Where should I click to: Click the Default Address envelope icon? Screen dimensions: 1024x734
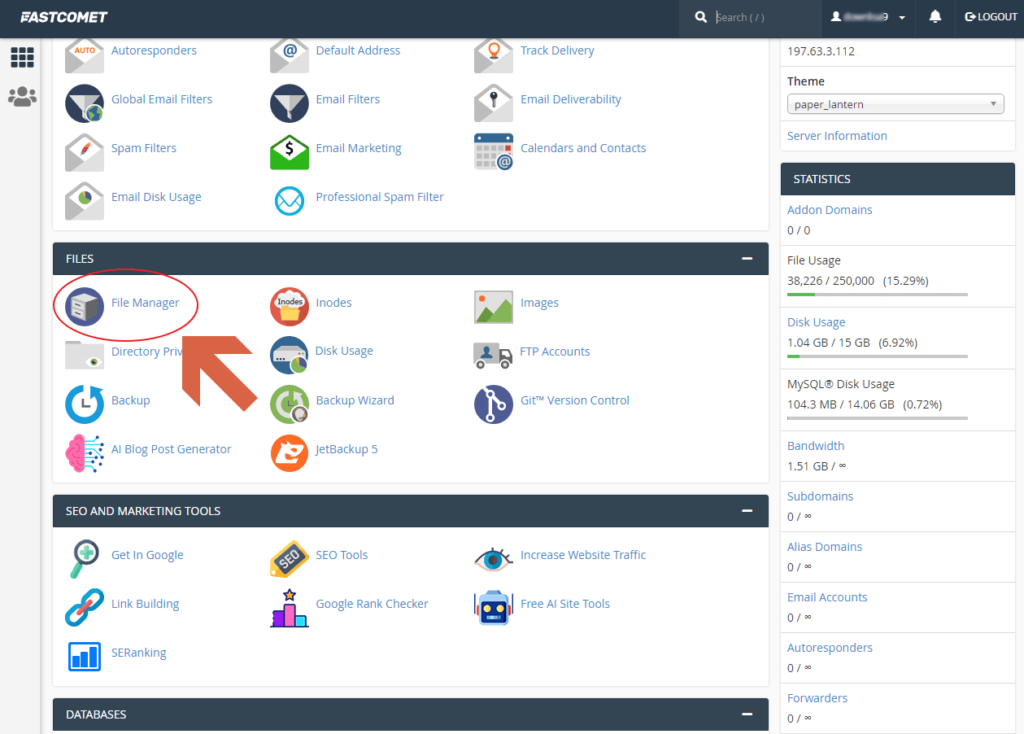pos(289,55)
